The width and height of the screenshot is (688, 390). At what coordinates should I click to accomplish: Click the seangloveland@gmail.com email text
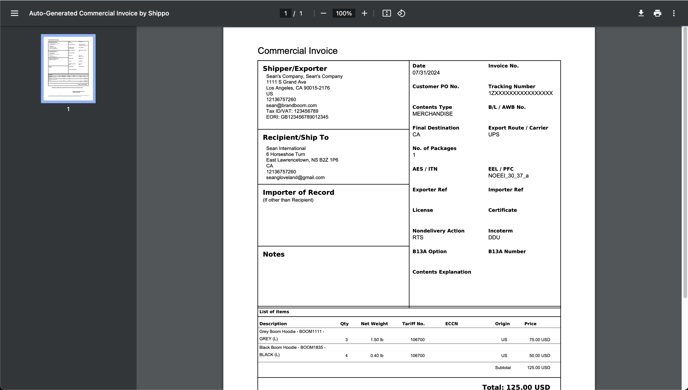click(295, 178)
